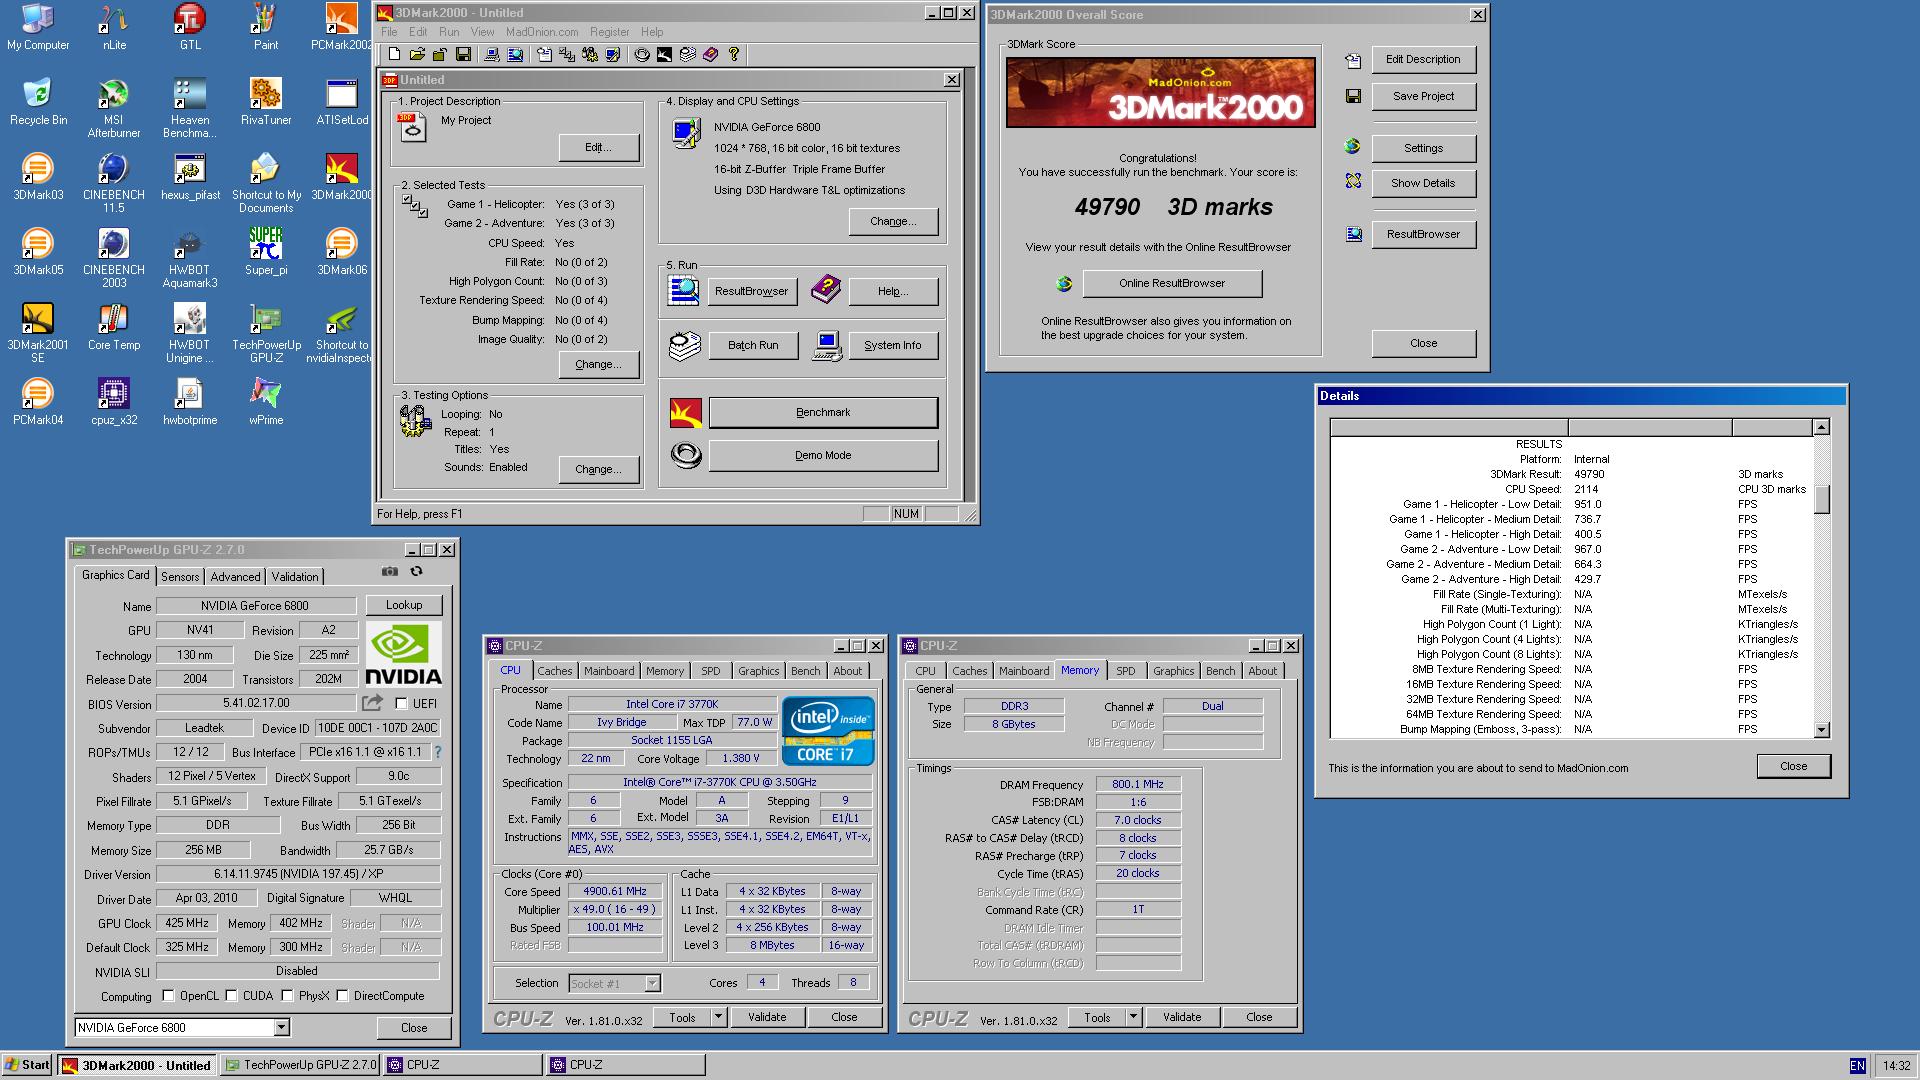Open the HWBOT Aquamark3 desktop icon
The width and height of the screenshot is (1920, 1080).
coord(190,259)
